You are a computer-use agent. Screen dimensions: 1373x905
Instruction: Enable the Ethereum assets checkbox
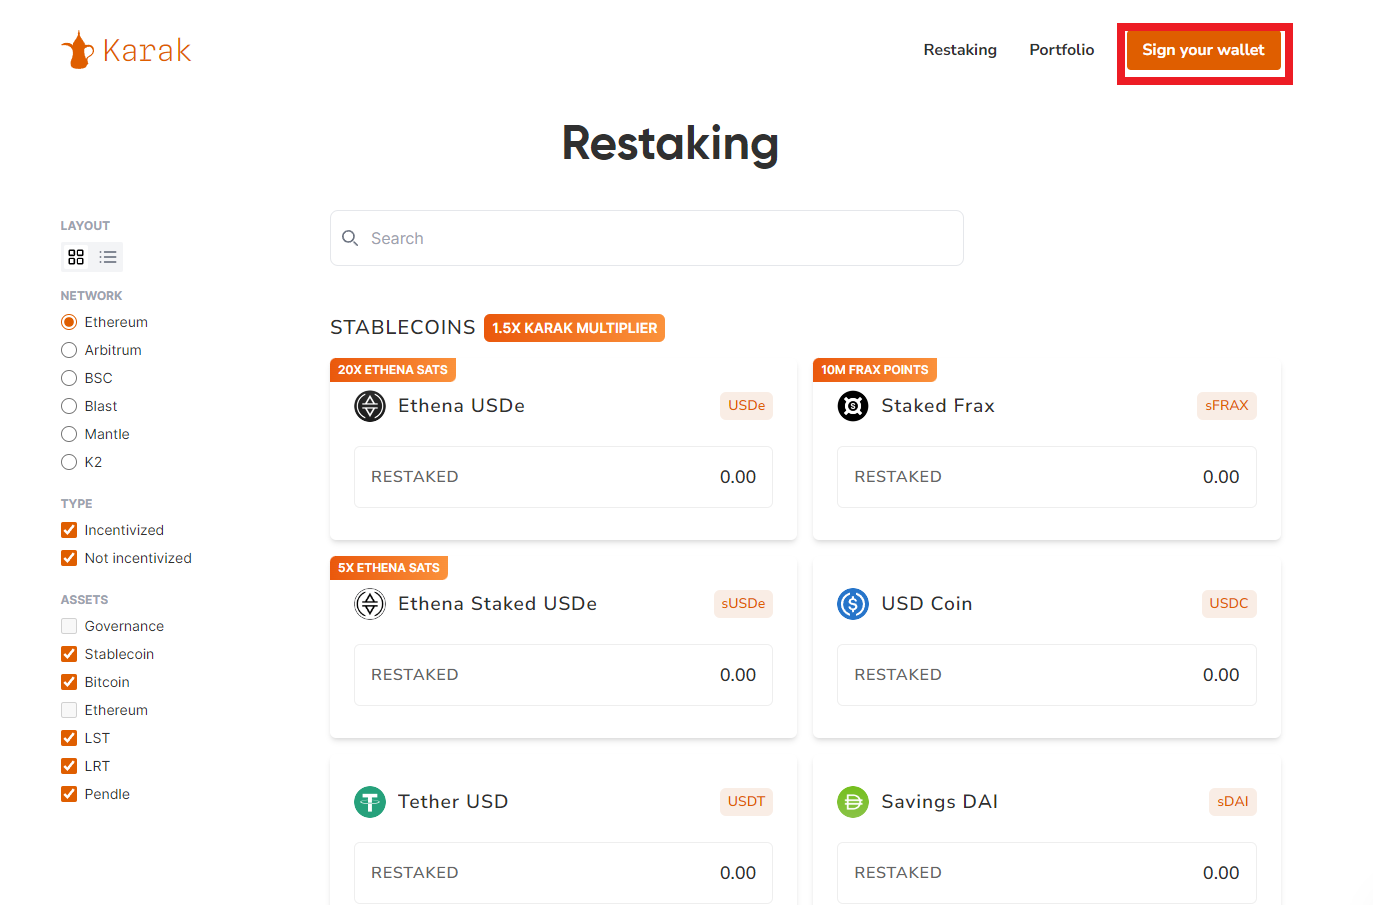(69, 710)
